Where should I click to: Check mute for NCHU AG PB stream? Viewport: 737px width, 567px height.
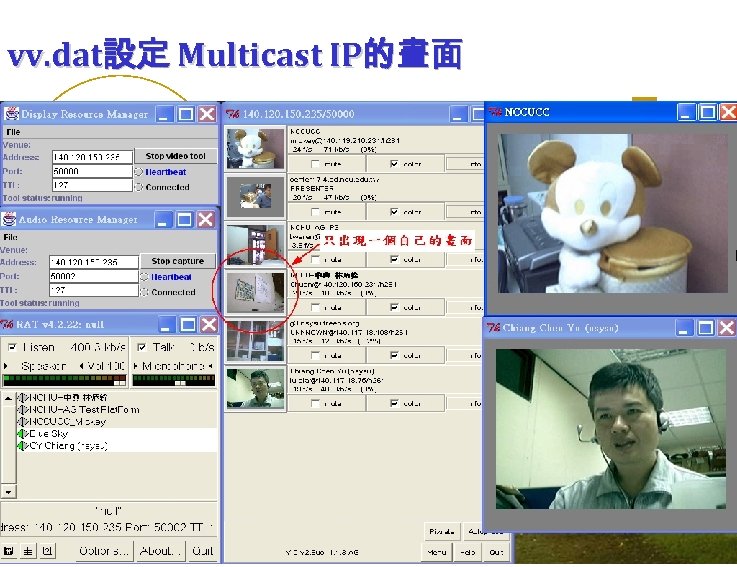pos(315,259)
